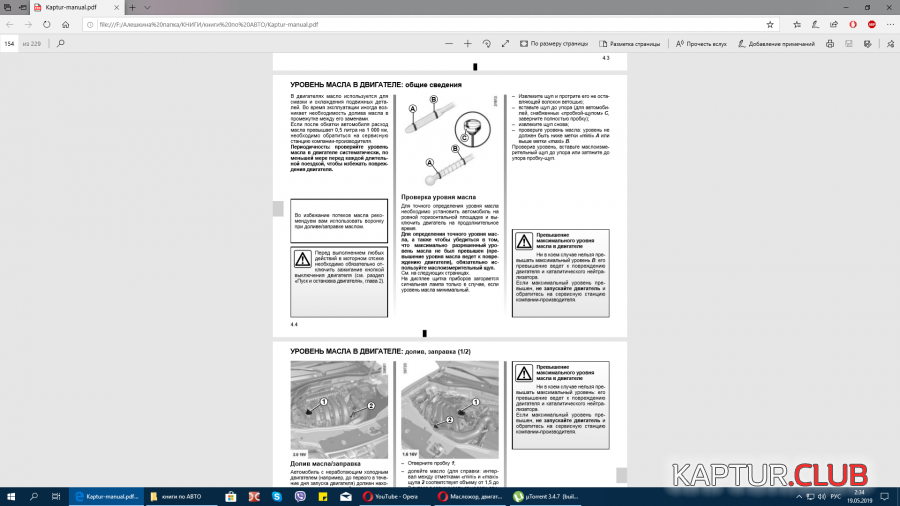
Task: Open the Windows Start menu
Action: pyautogui.click(x=10, y=496)
